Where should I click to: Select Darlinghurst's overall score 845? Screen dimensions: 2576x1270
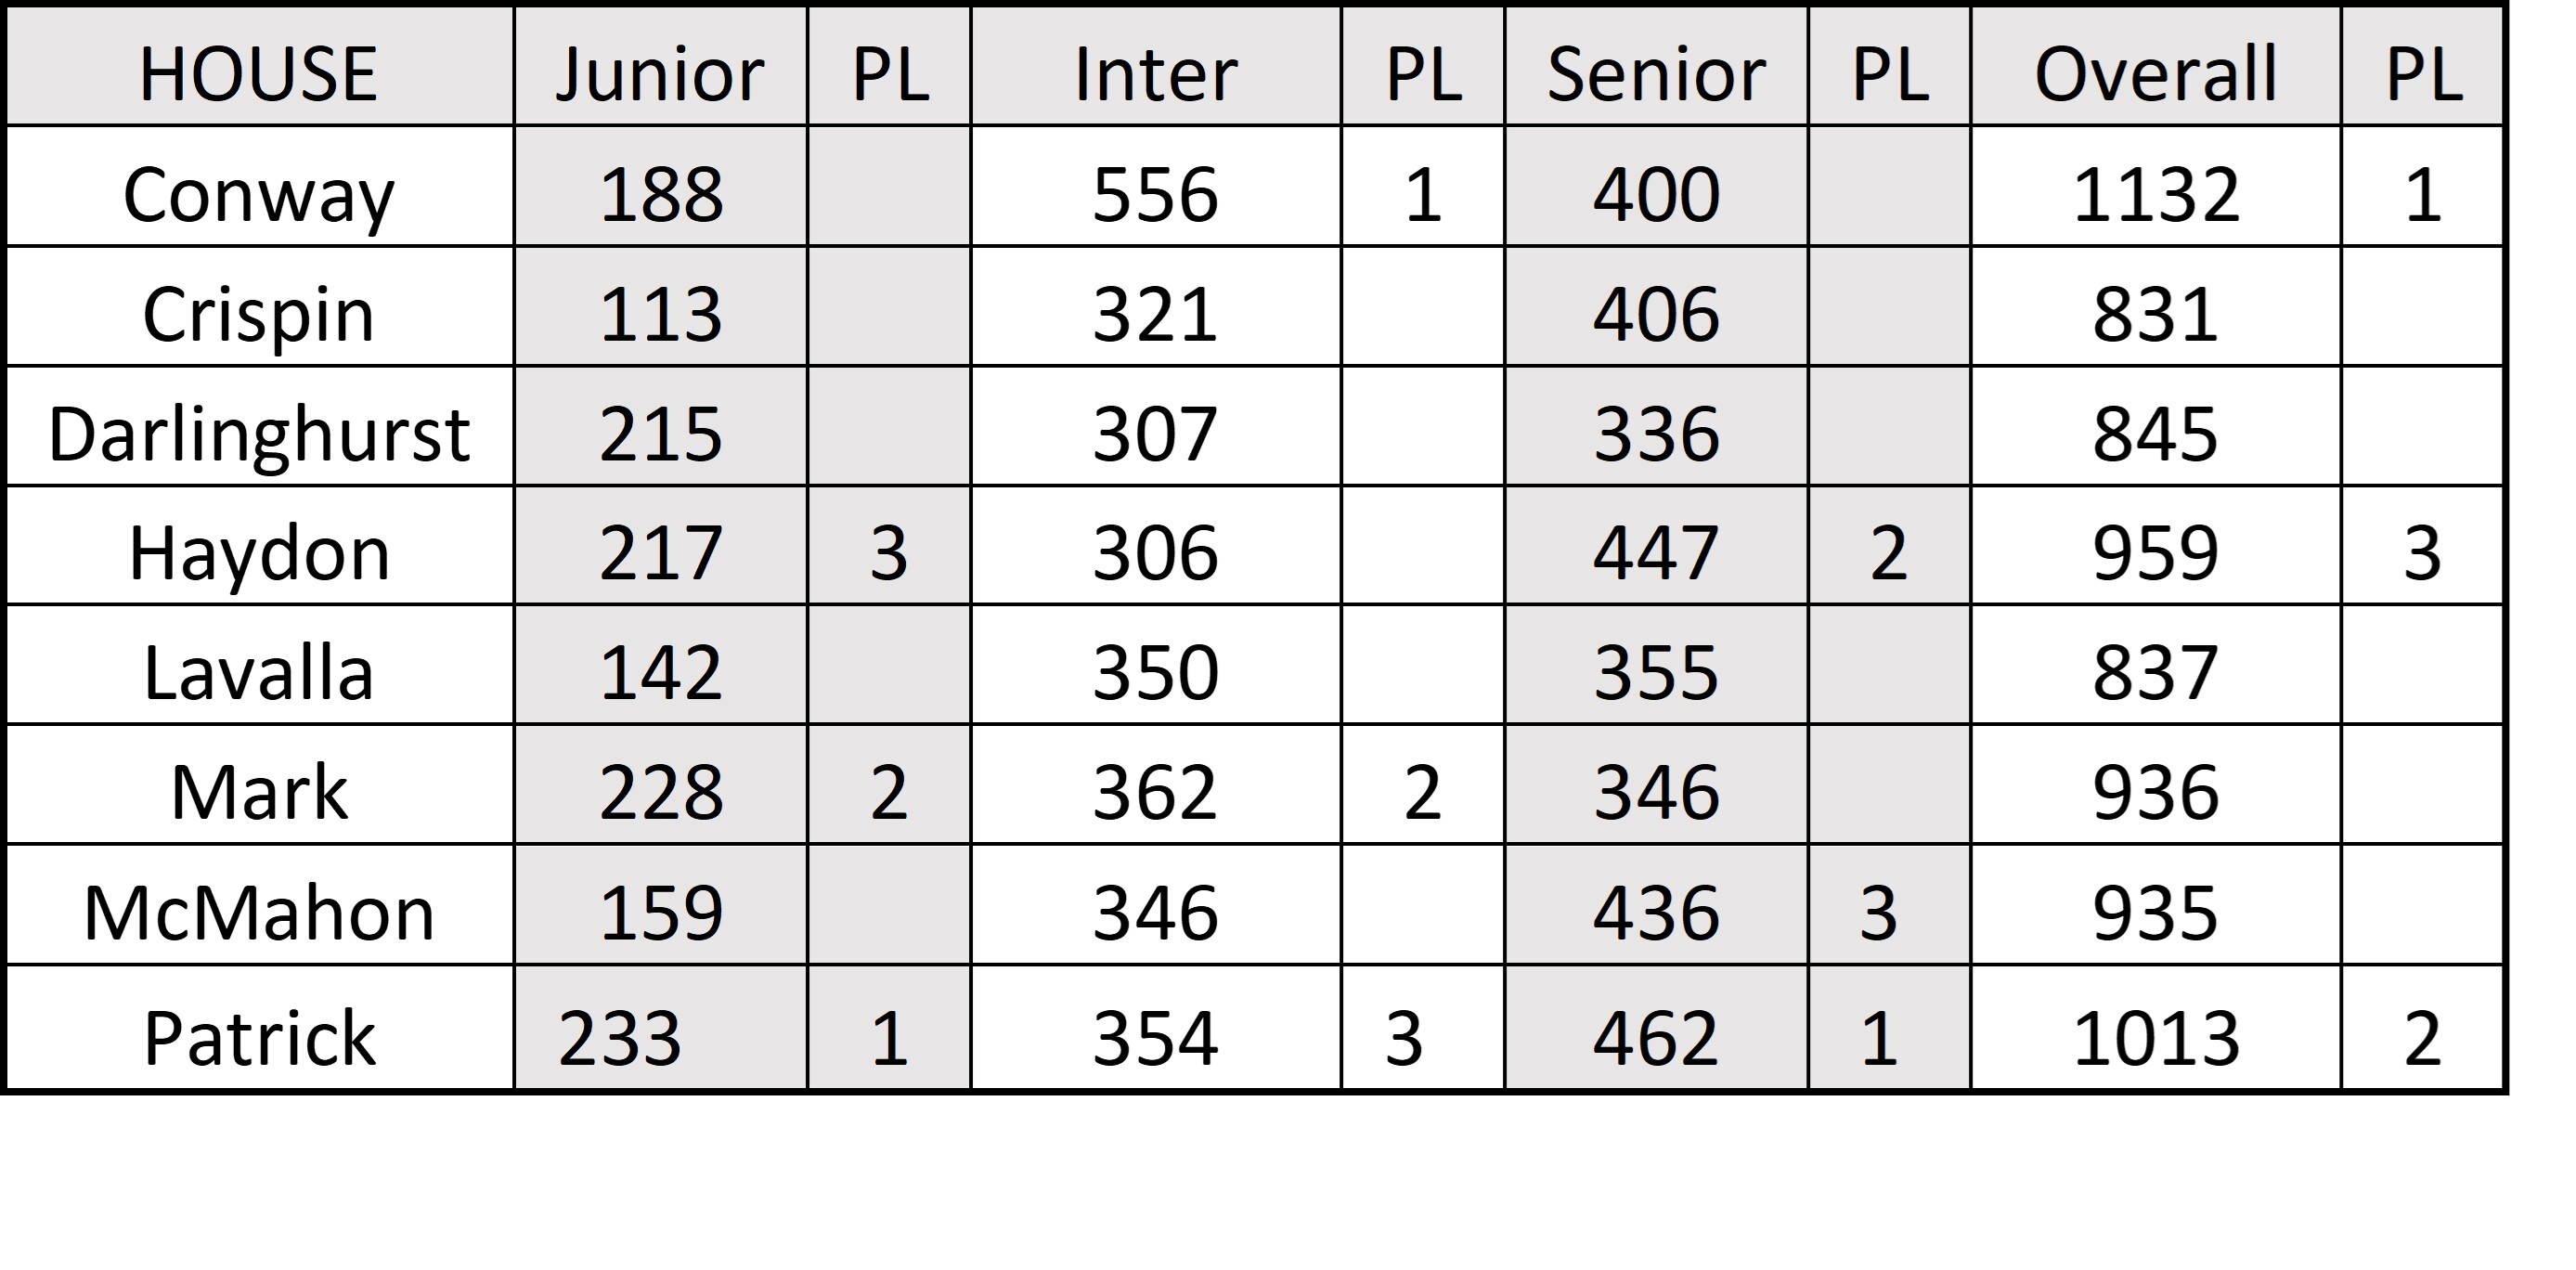[x=2155, y=434]
